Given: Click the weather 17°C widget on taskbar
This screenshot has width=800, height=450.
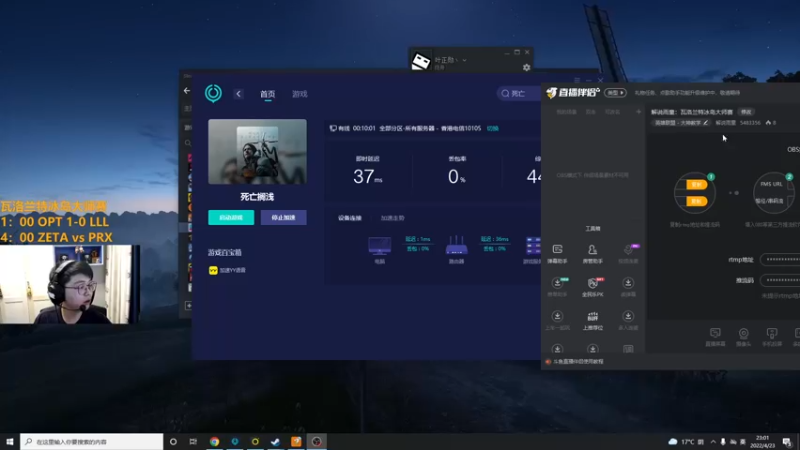Looking at the screenshot, I should point(686,442).
